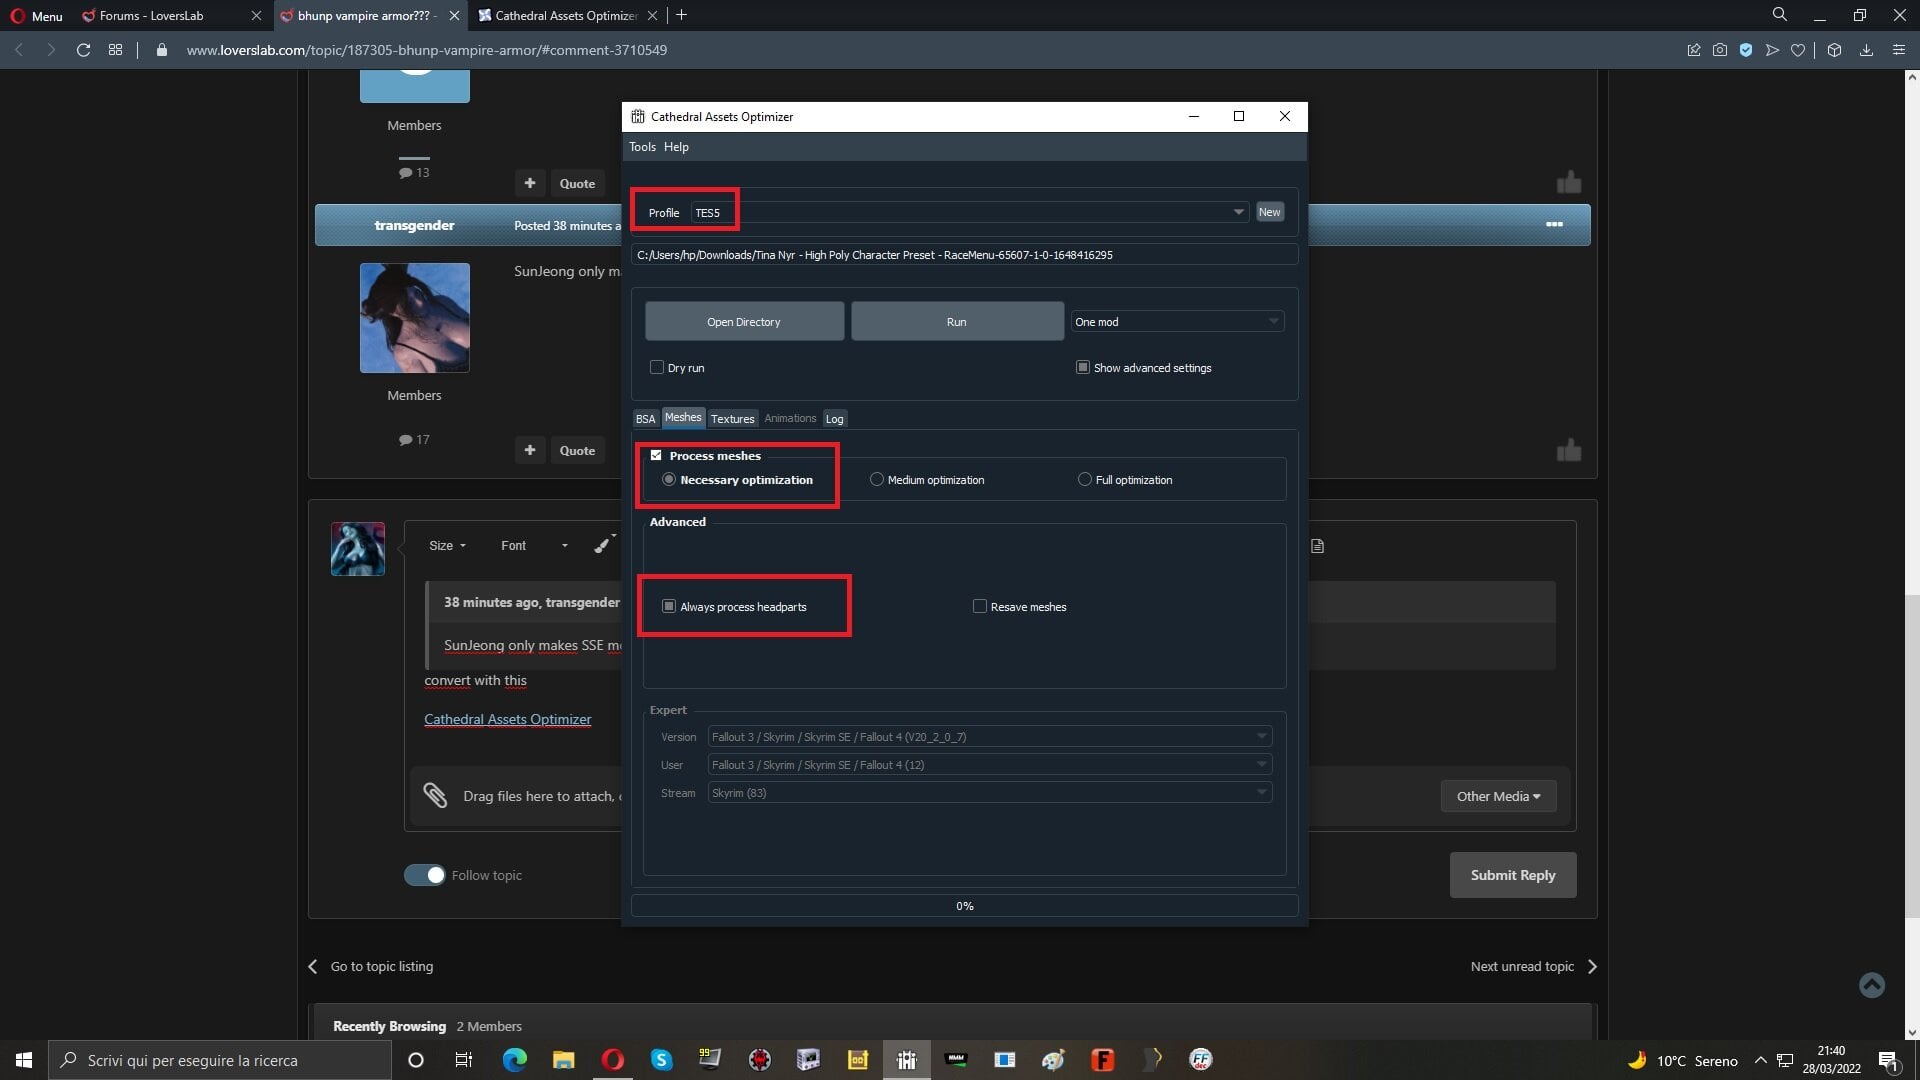Show hidden system tray icons chevron
Viewport: 1920px width, 1080px height.
pyautogui.click(x=1760, y=1060)
